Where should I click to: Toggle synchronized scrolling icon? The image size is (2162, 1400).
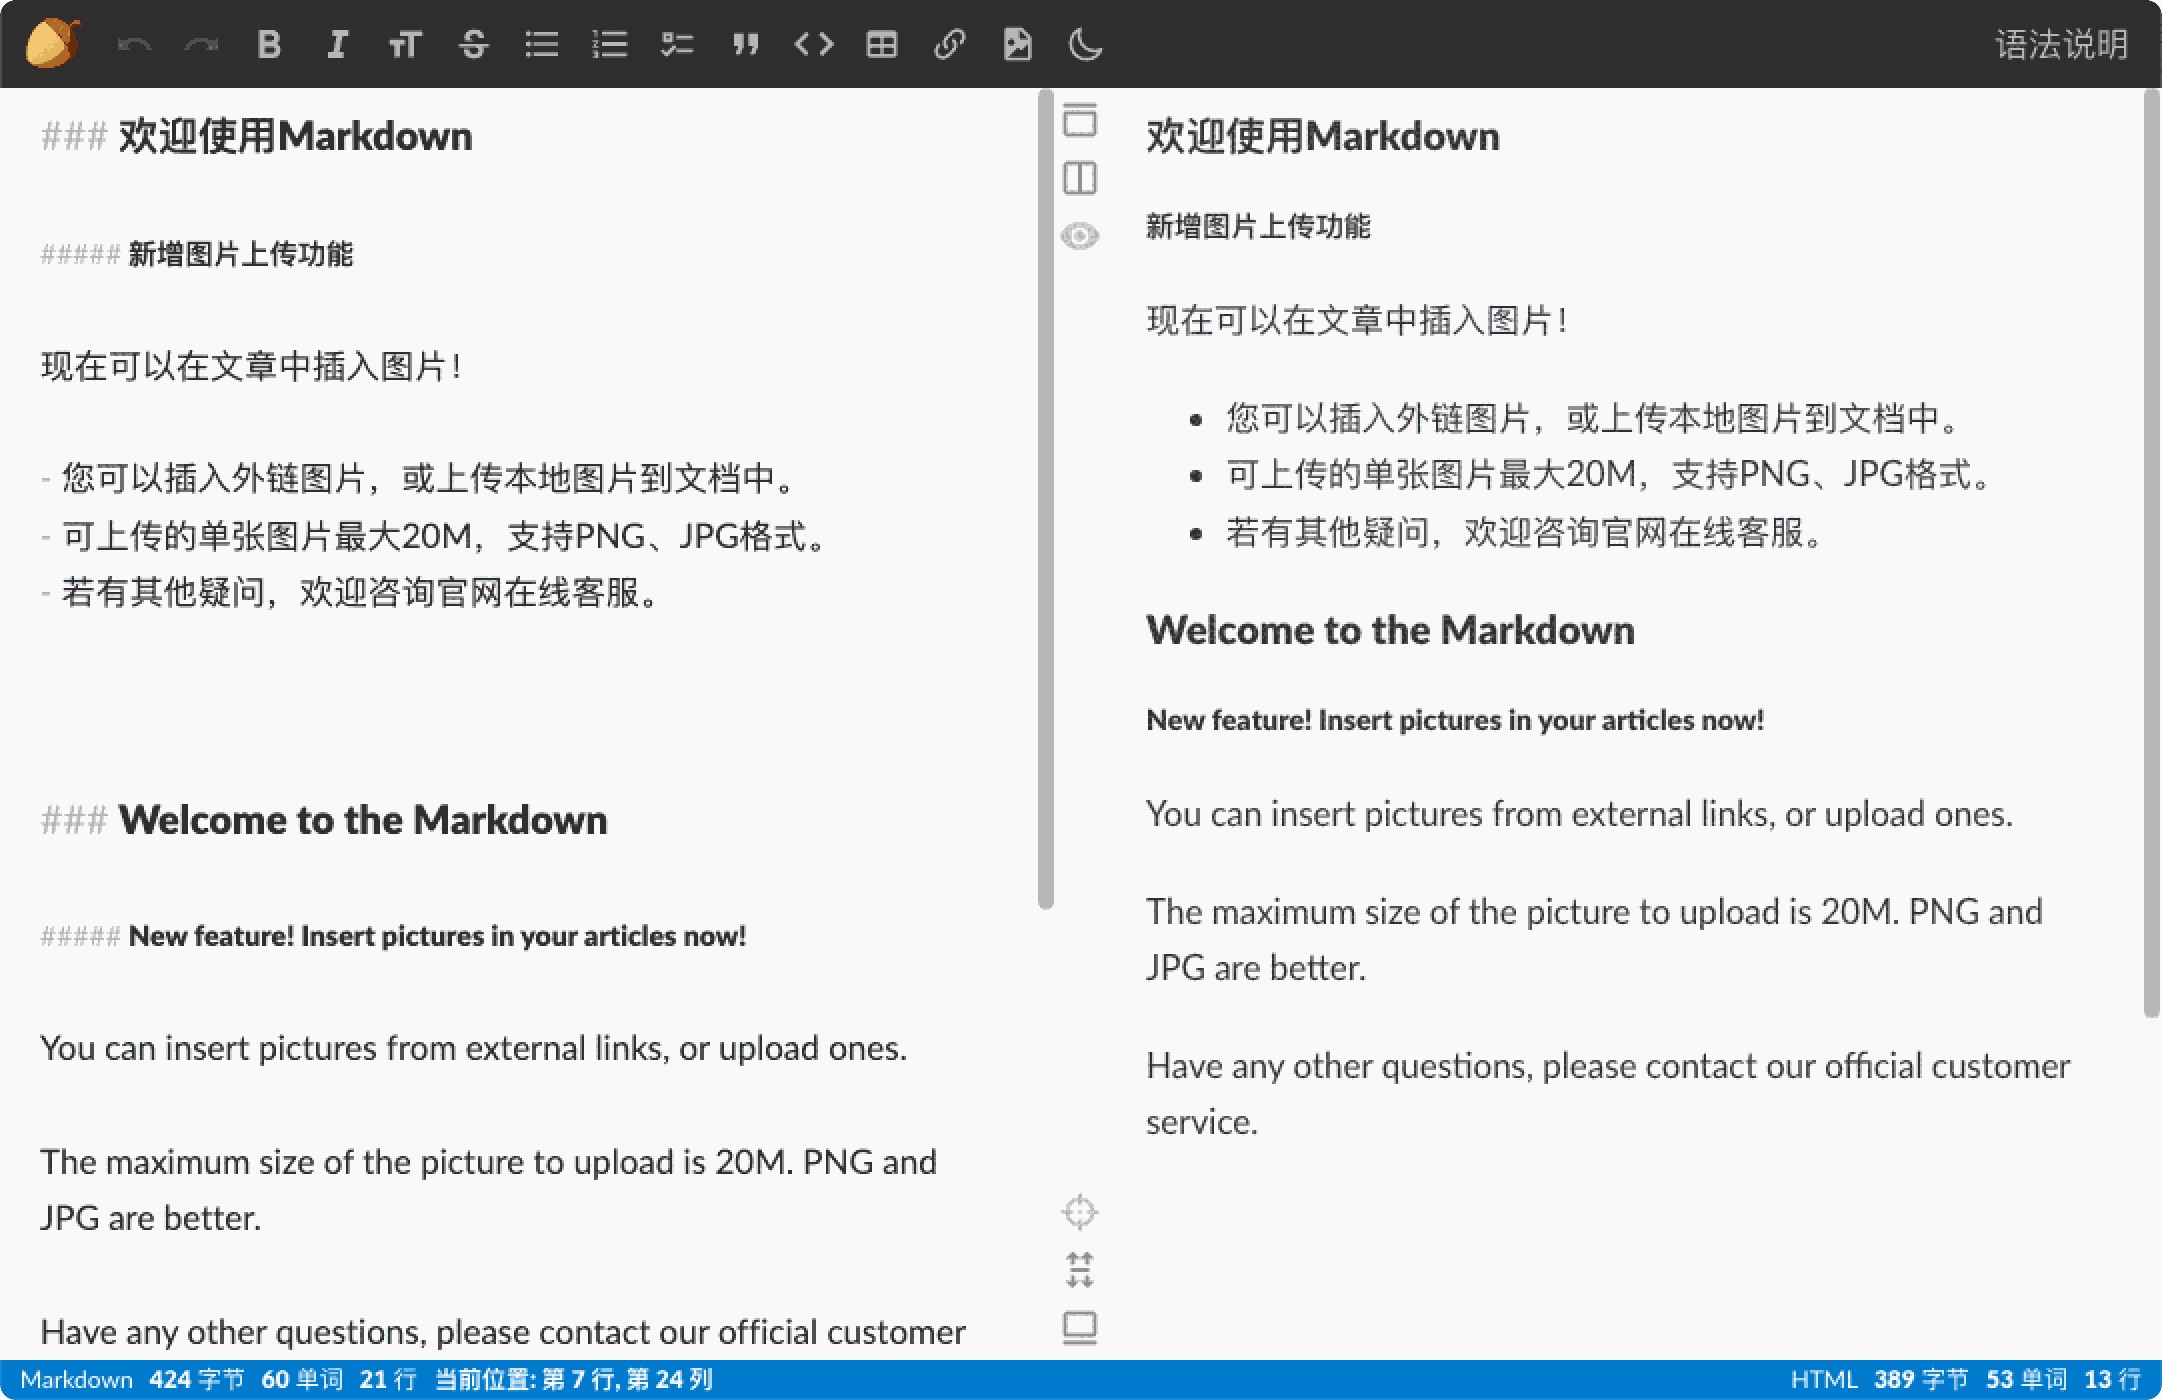tap(1079, 1270)
